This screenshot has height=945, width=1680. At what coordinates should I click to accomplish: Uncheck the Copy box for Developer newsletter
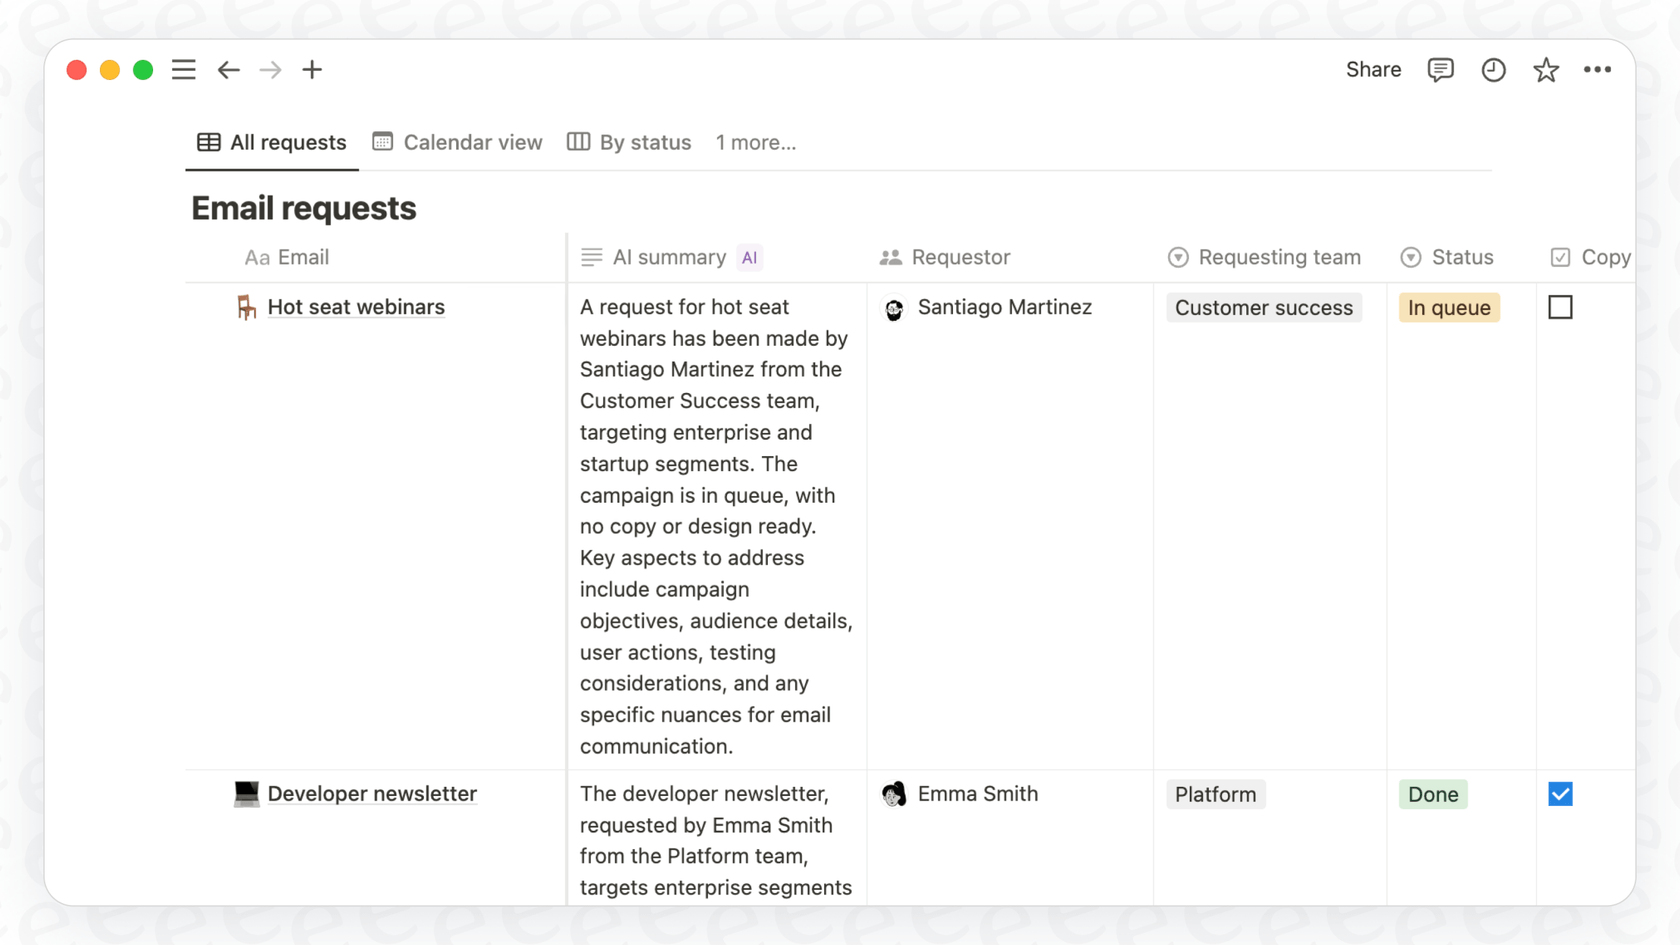[x=1560, y=794]
